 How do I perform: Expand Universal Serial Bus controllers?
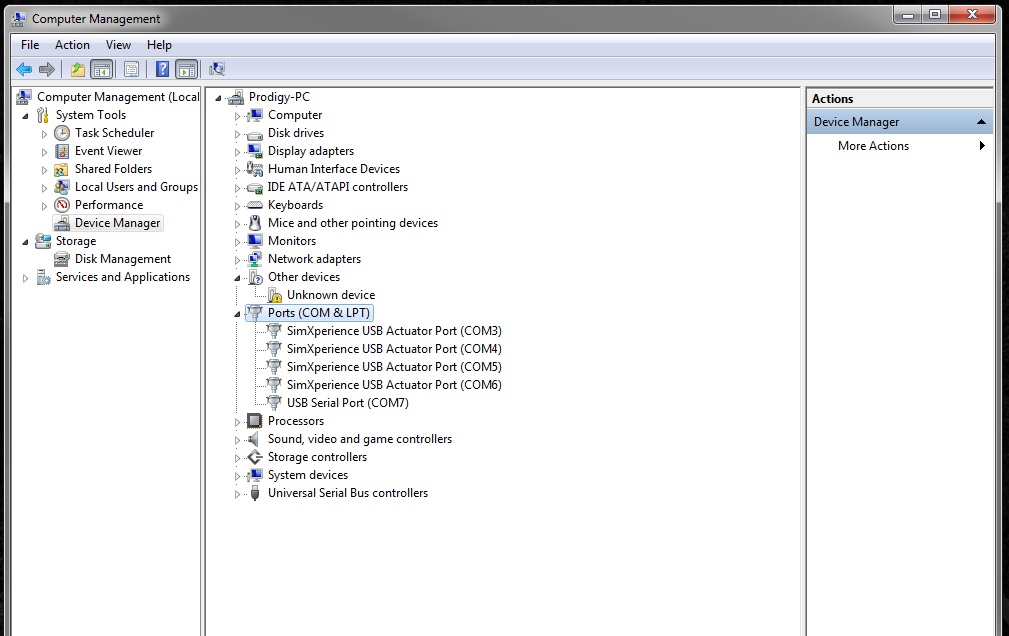238,493
